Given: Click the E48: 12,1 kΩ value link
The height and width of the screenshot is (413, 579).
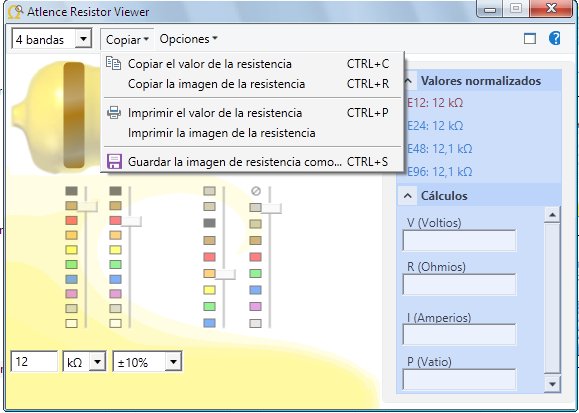Looking at the screenshot, I should 439,149.
